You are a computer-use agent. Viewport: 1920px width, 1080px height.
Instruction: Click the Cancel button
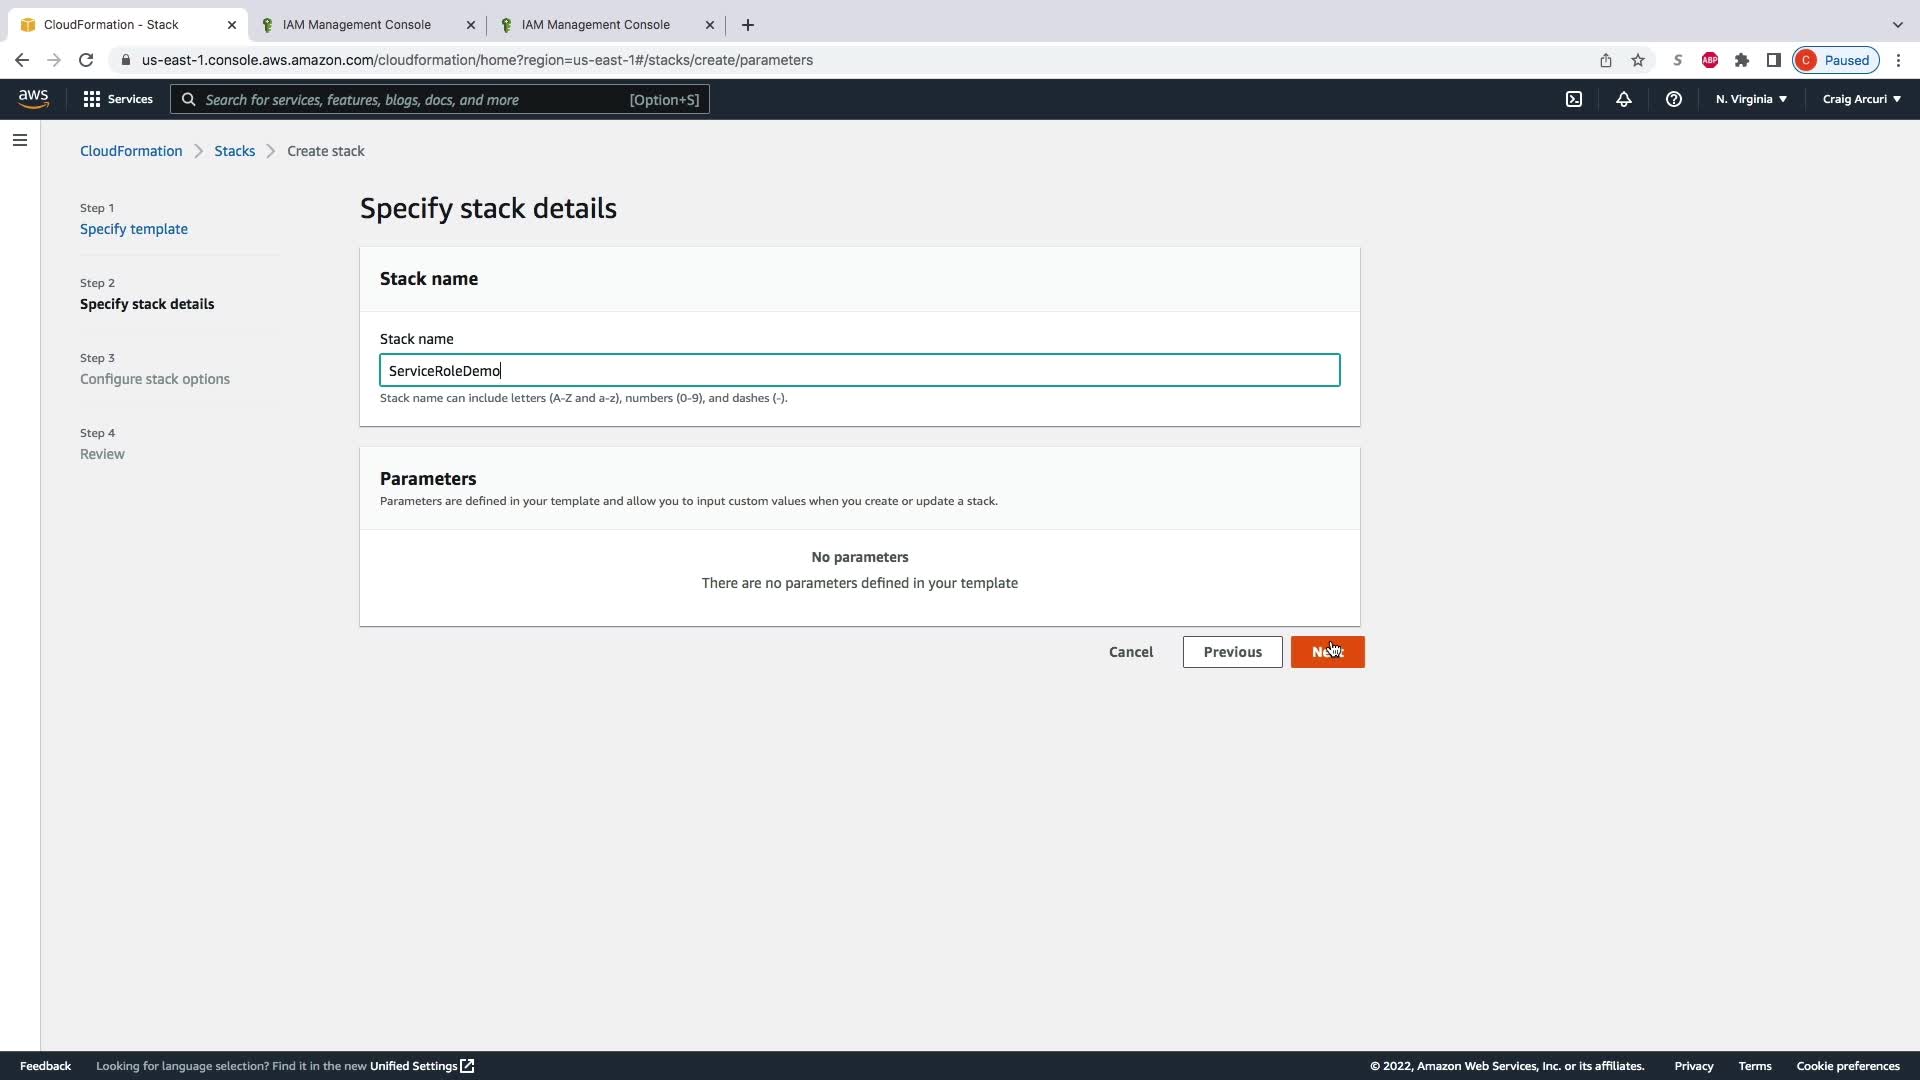[1131, 652]
